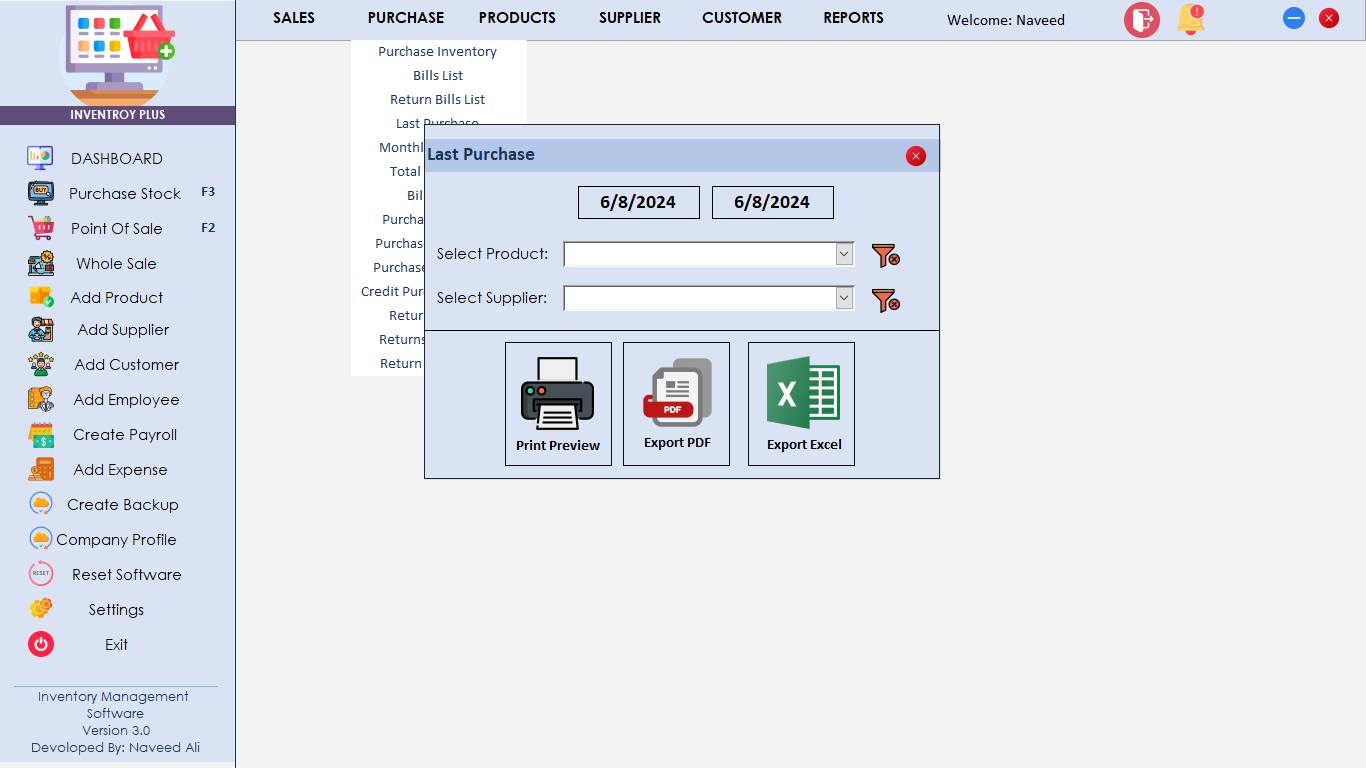
Task: Open the notification bell alerts
Action: click(1190, 19)
